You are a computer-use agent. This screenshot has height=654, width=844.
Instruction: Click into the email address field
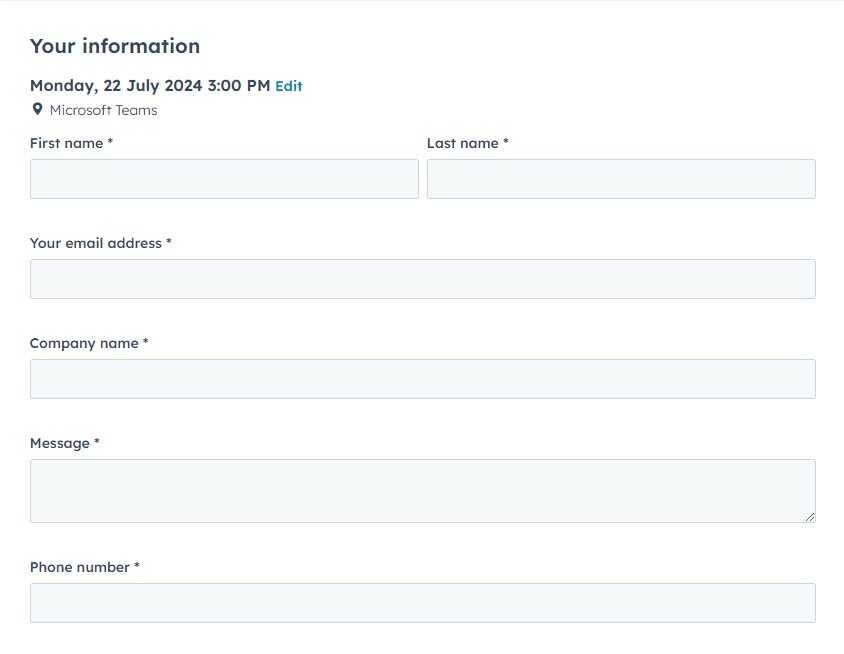coord(422,279)
